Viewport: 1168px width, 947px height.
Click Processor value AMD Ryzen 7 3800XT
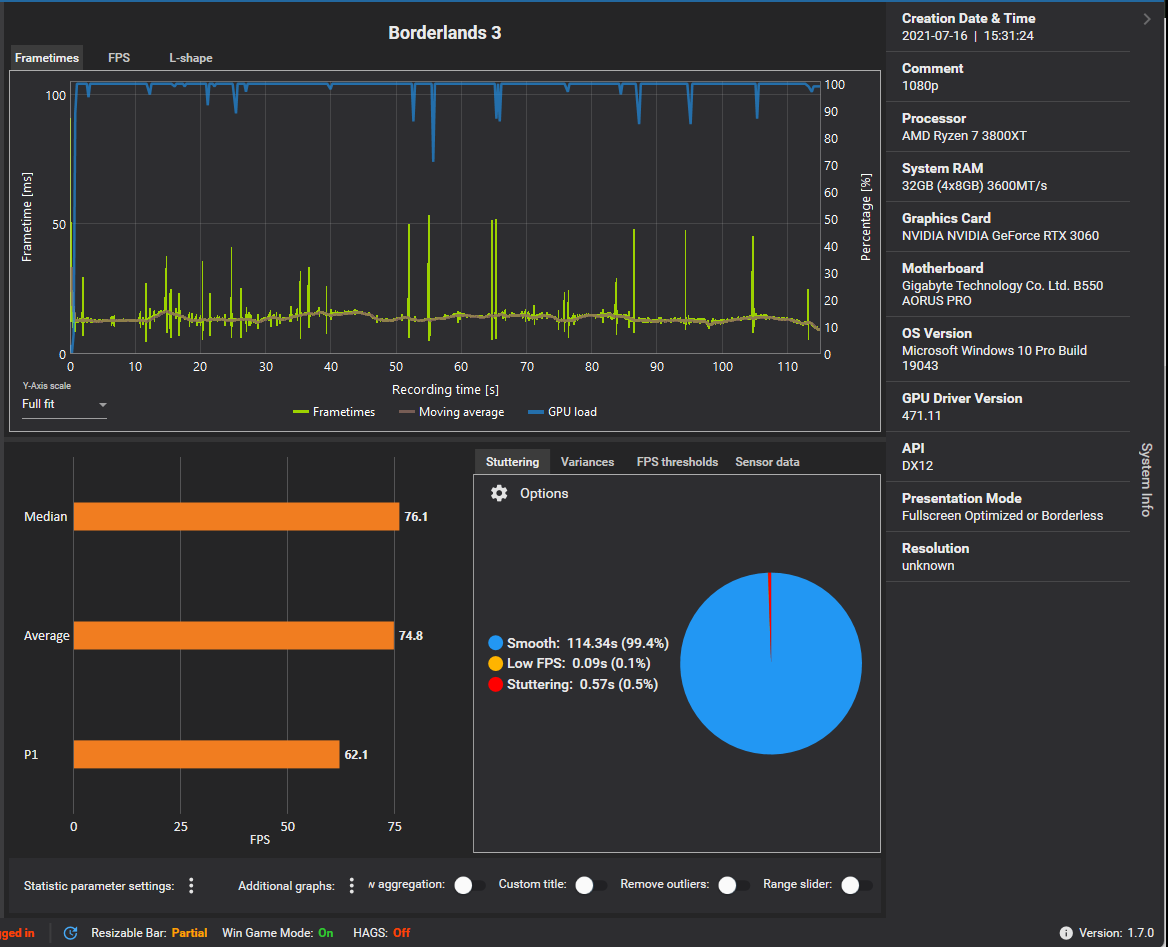(x=964, y=136)
